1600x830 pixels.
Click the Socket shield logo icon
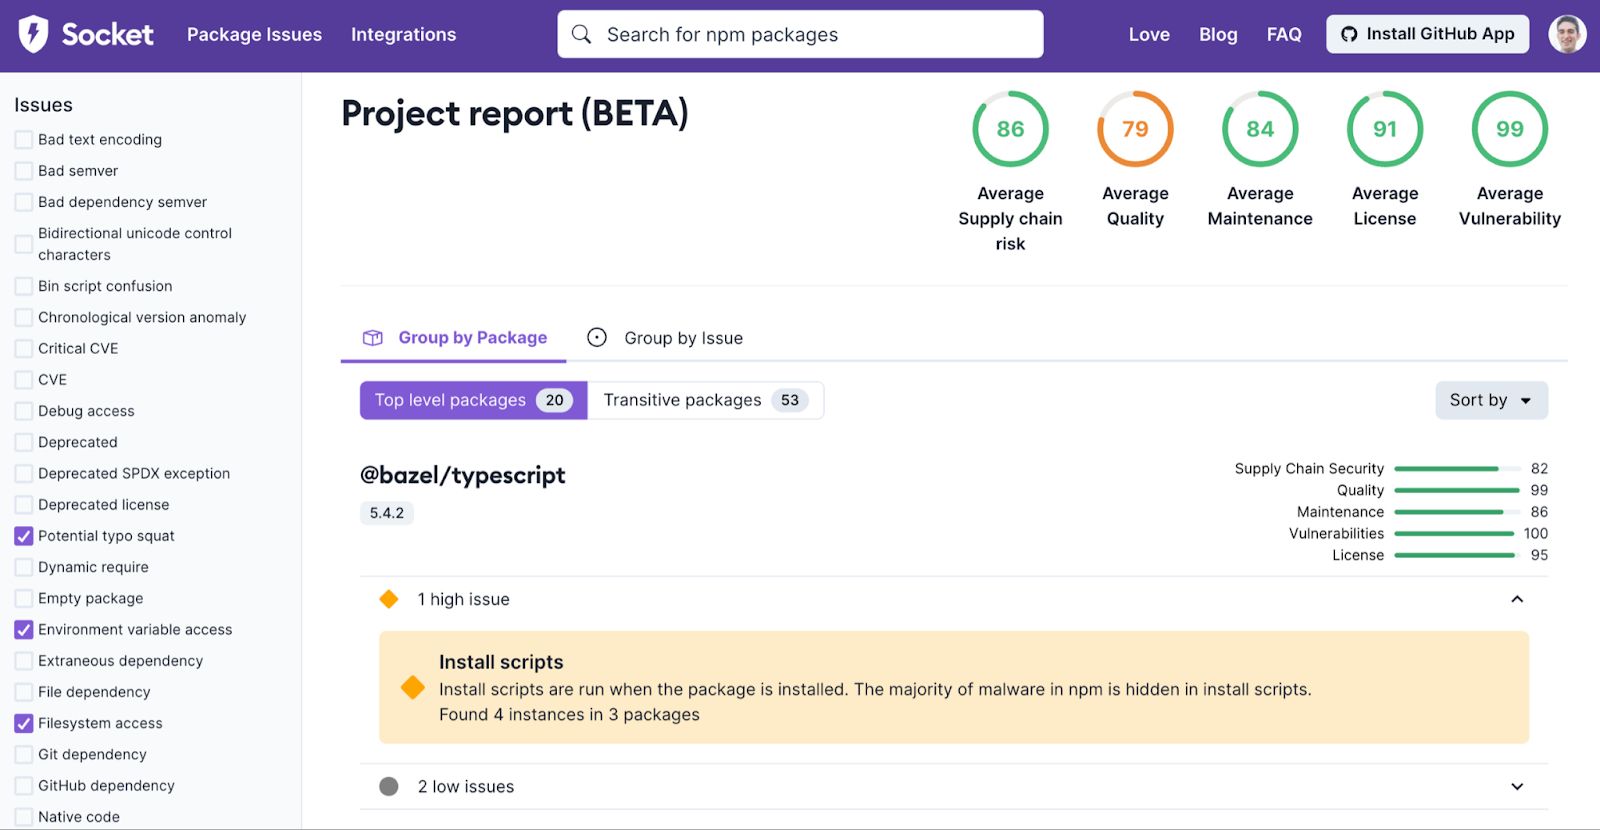click(33, 34)
